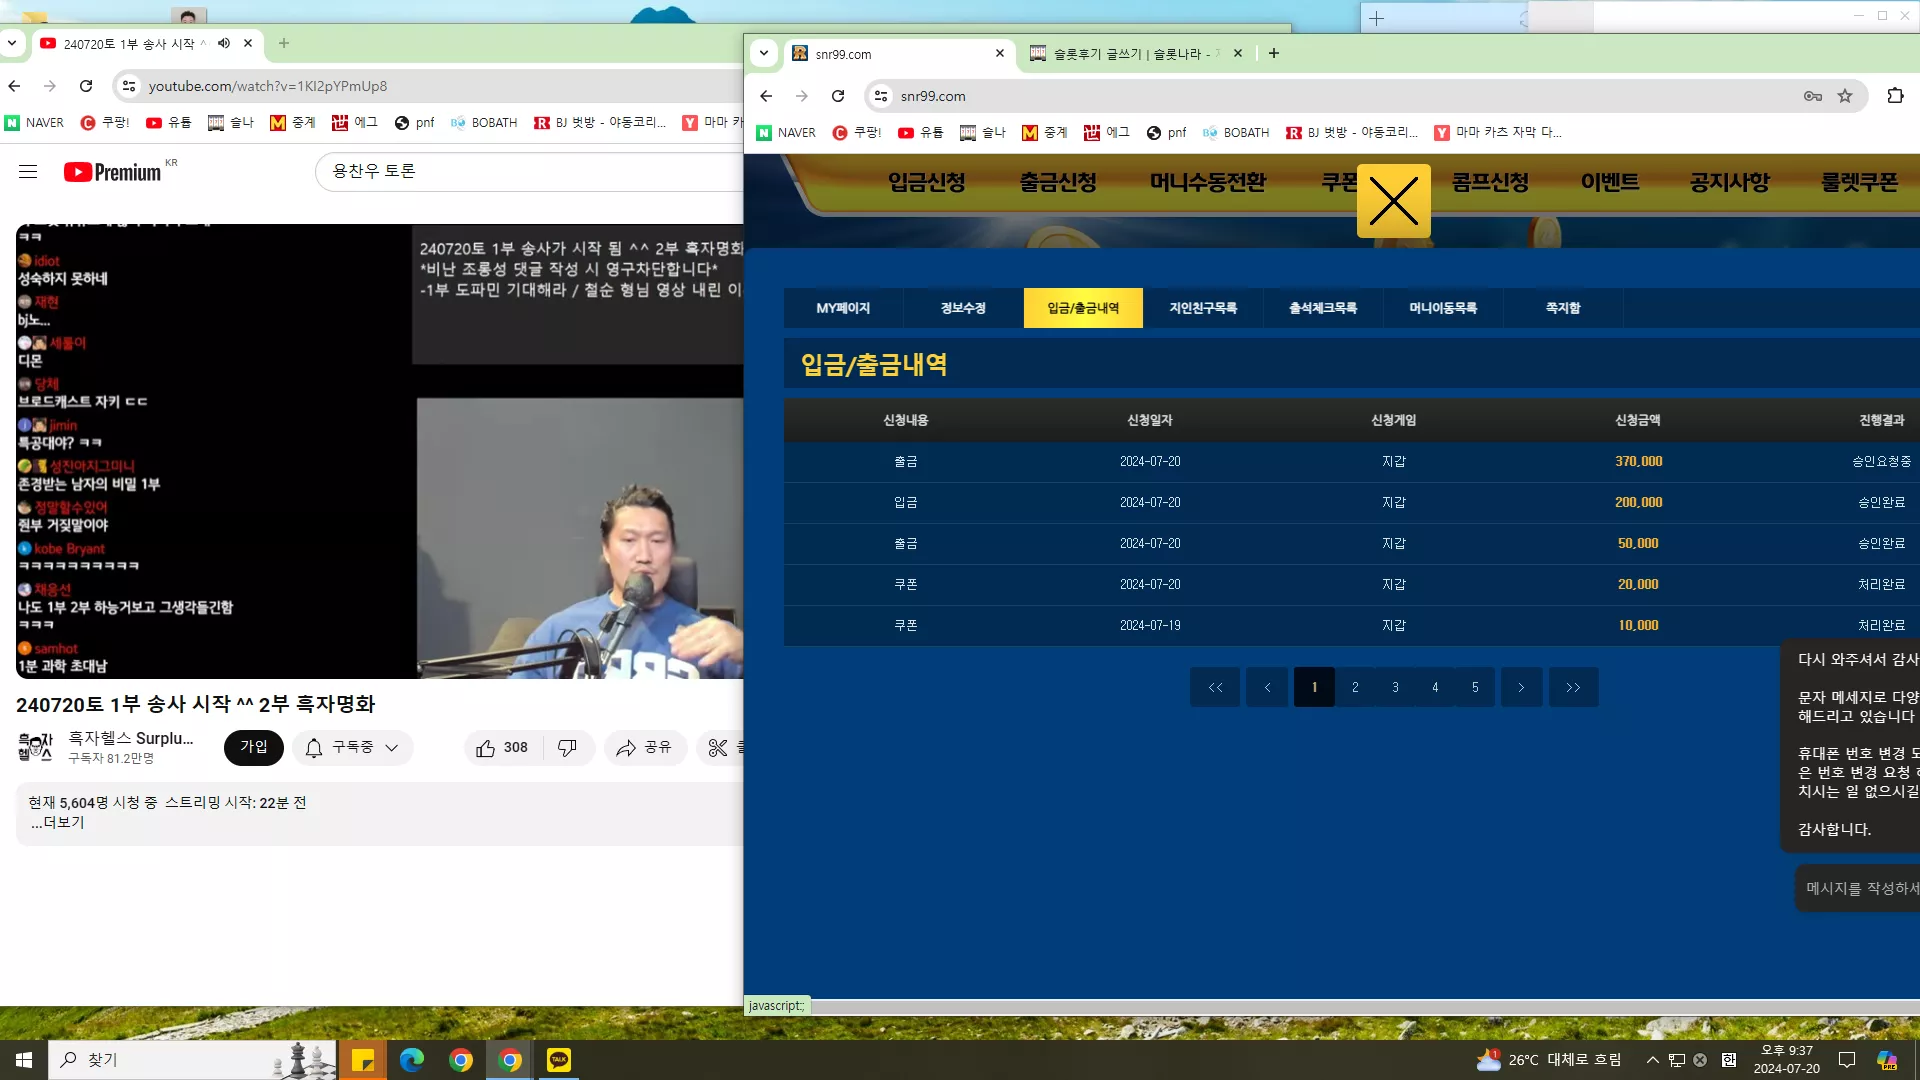The width and height of the screenshot is (1920, 1080).
Task: Open the 출금신청 menu item
Action: (1058, 182)
